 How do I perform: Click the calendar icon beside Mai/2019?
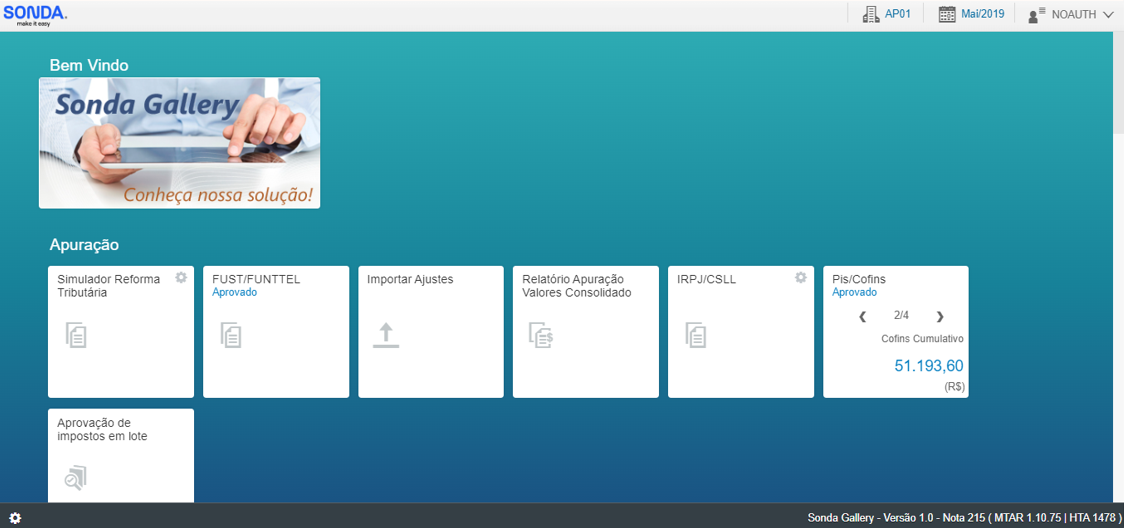click(x=948, y=14)
